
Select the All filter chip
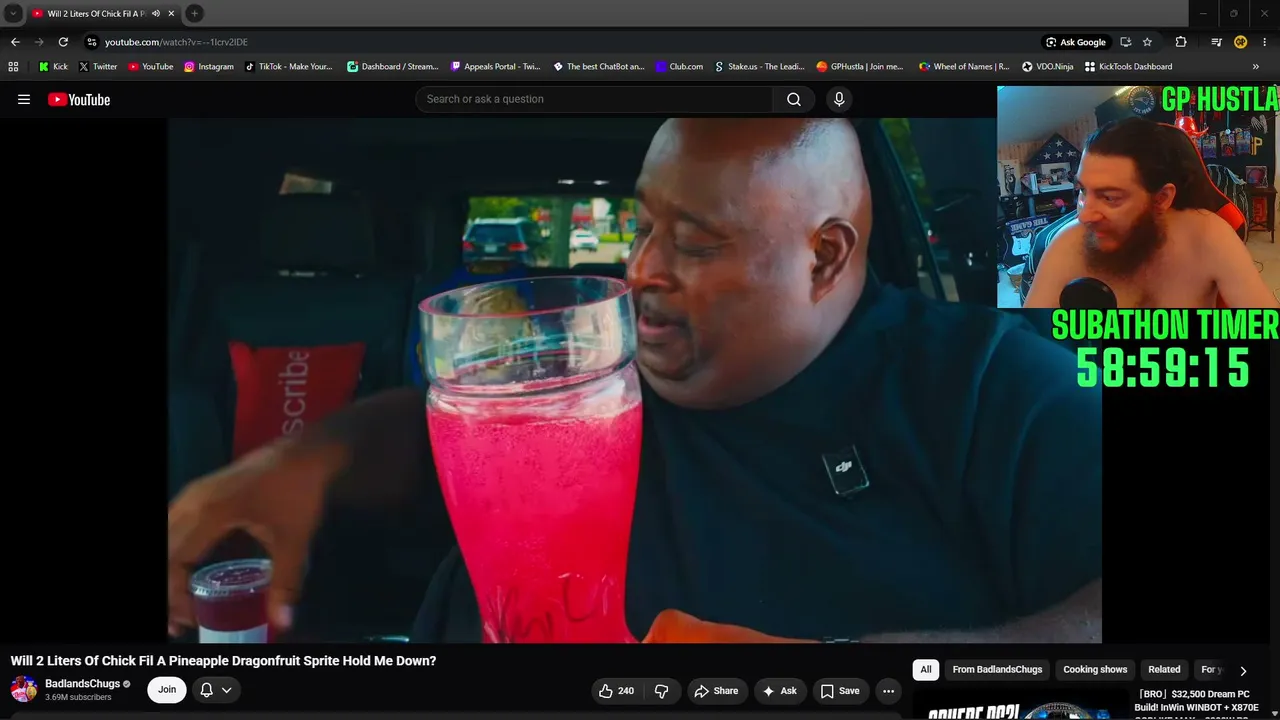click(926, 670)
